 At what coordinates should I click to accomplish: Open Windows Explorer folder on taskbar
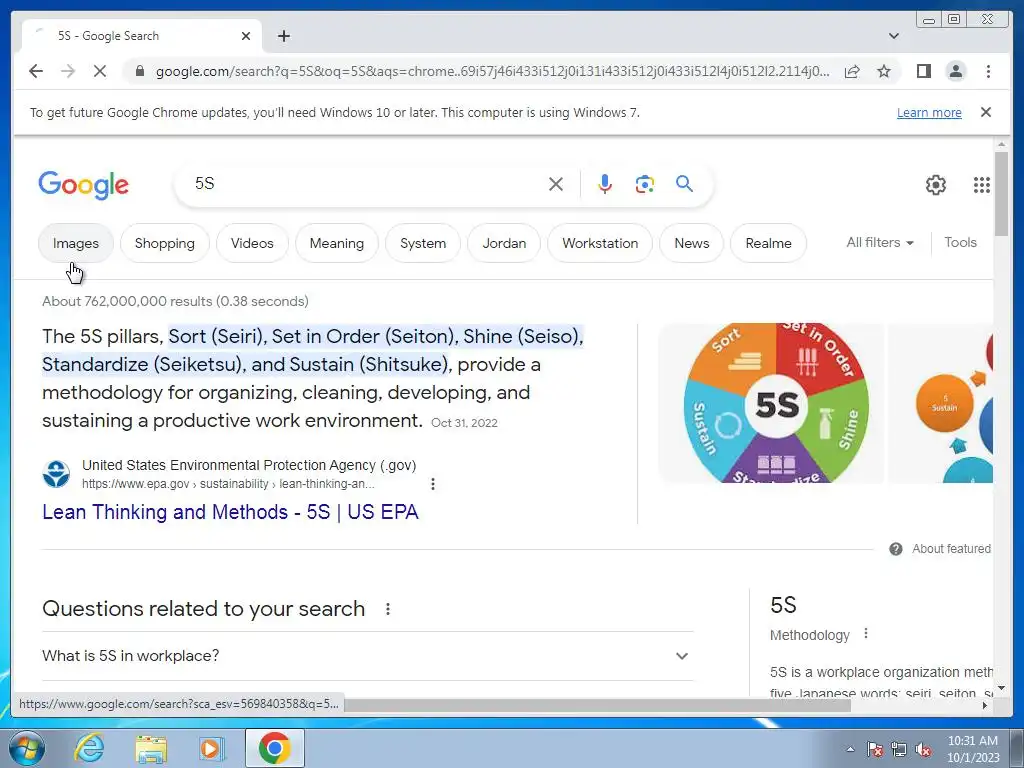150,748
